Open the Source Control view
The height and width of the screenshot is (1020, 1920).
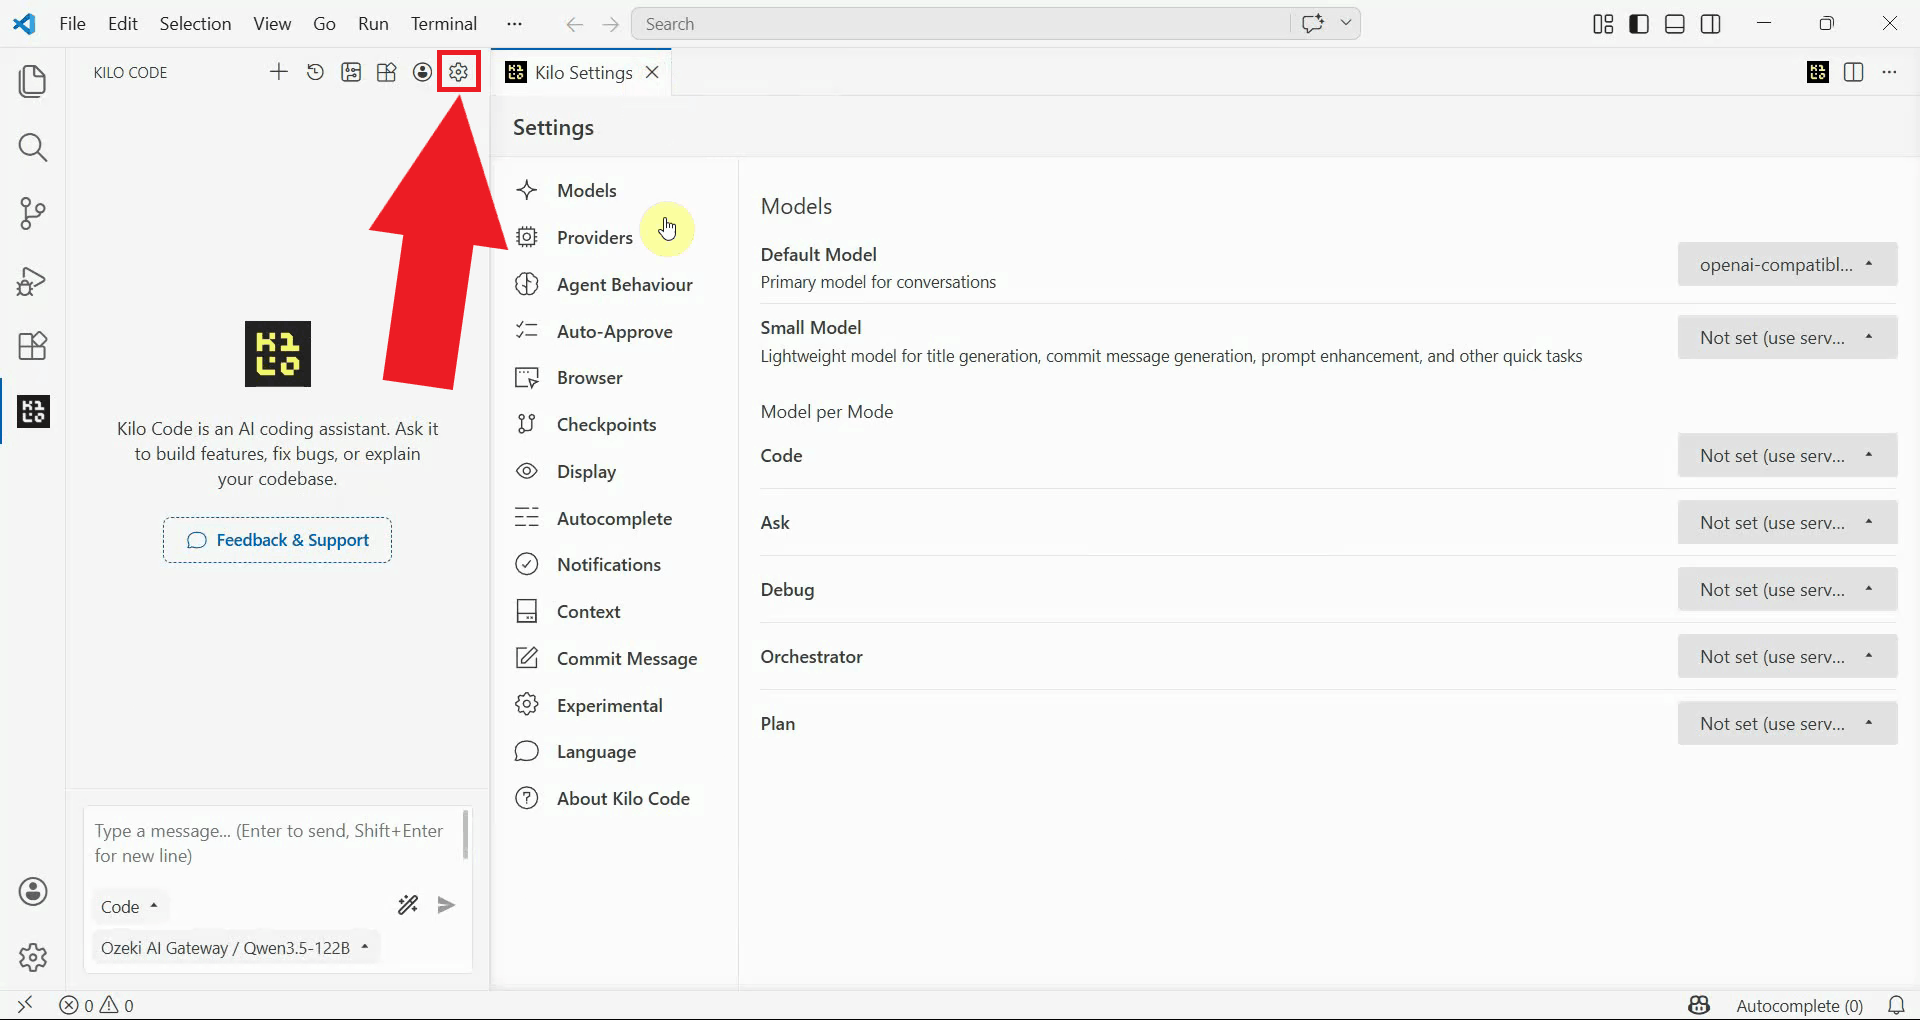(33, 214)
